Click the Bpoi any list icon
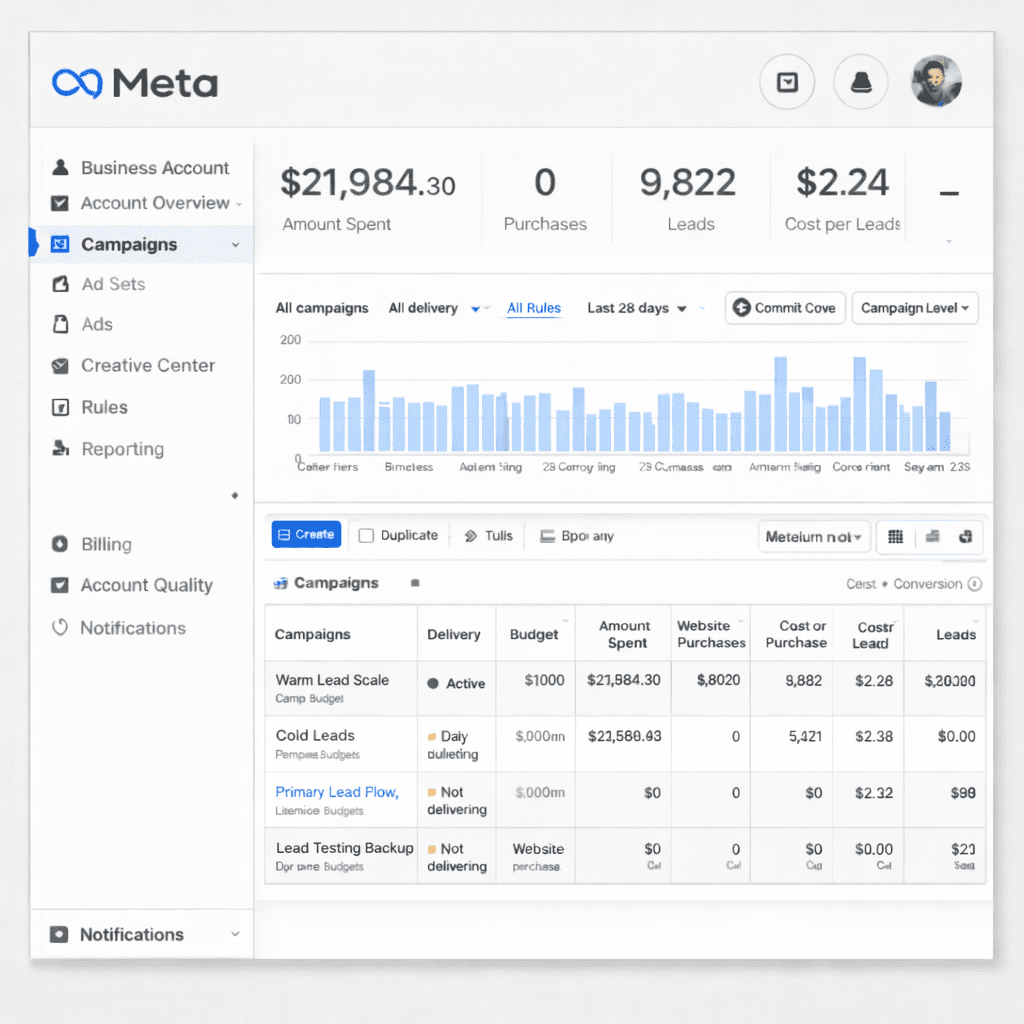Image resolution: width=1024 pixels, height=1024 pixels. pos(547,536)
